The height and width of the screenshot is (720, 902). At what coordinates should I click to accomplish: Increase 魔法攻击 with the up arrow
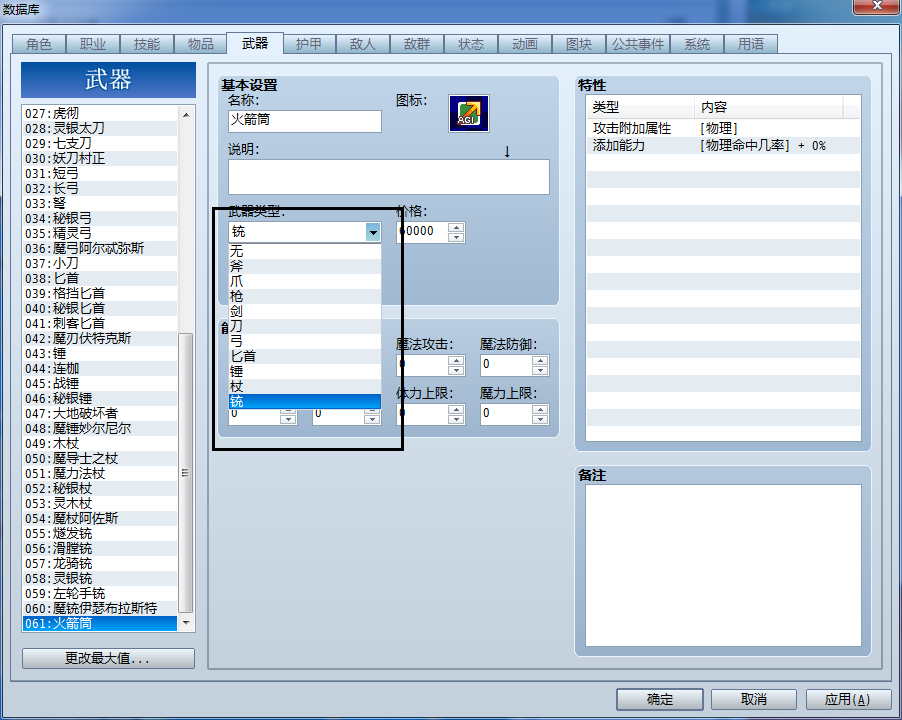pyautogui.click(x=456, y=359)
